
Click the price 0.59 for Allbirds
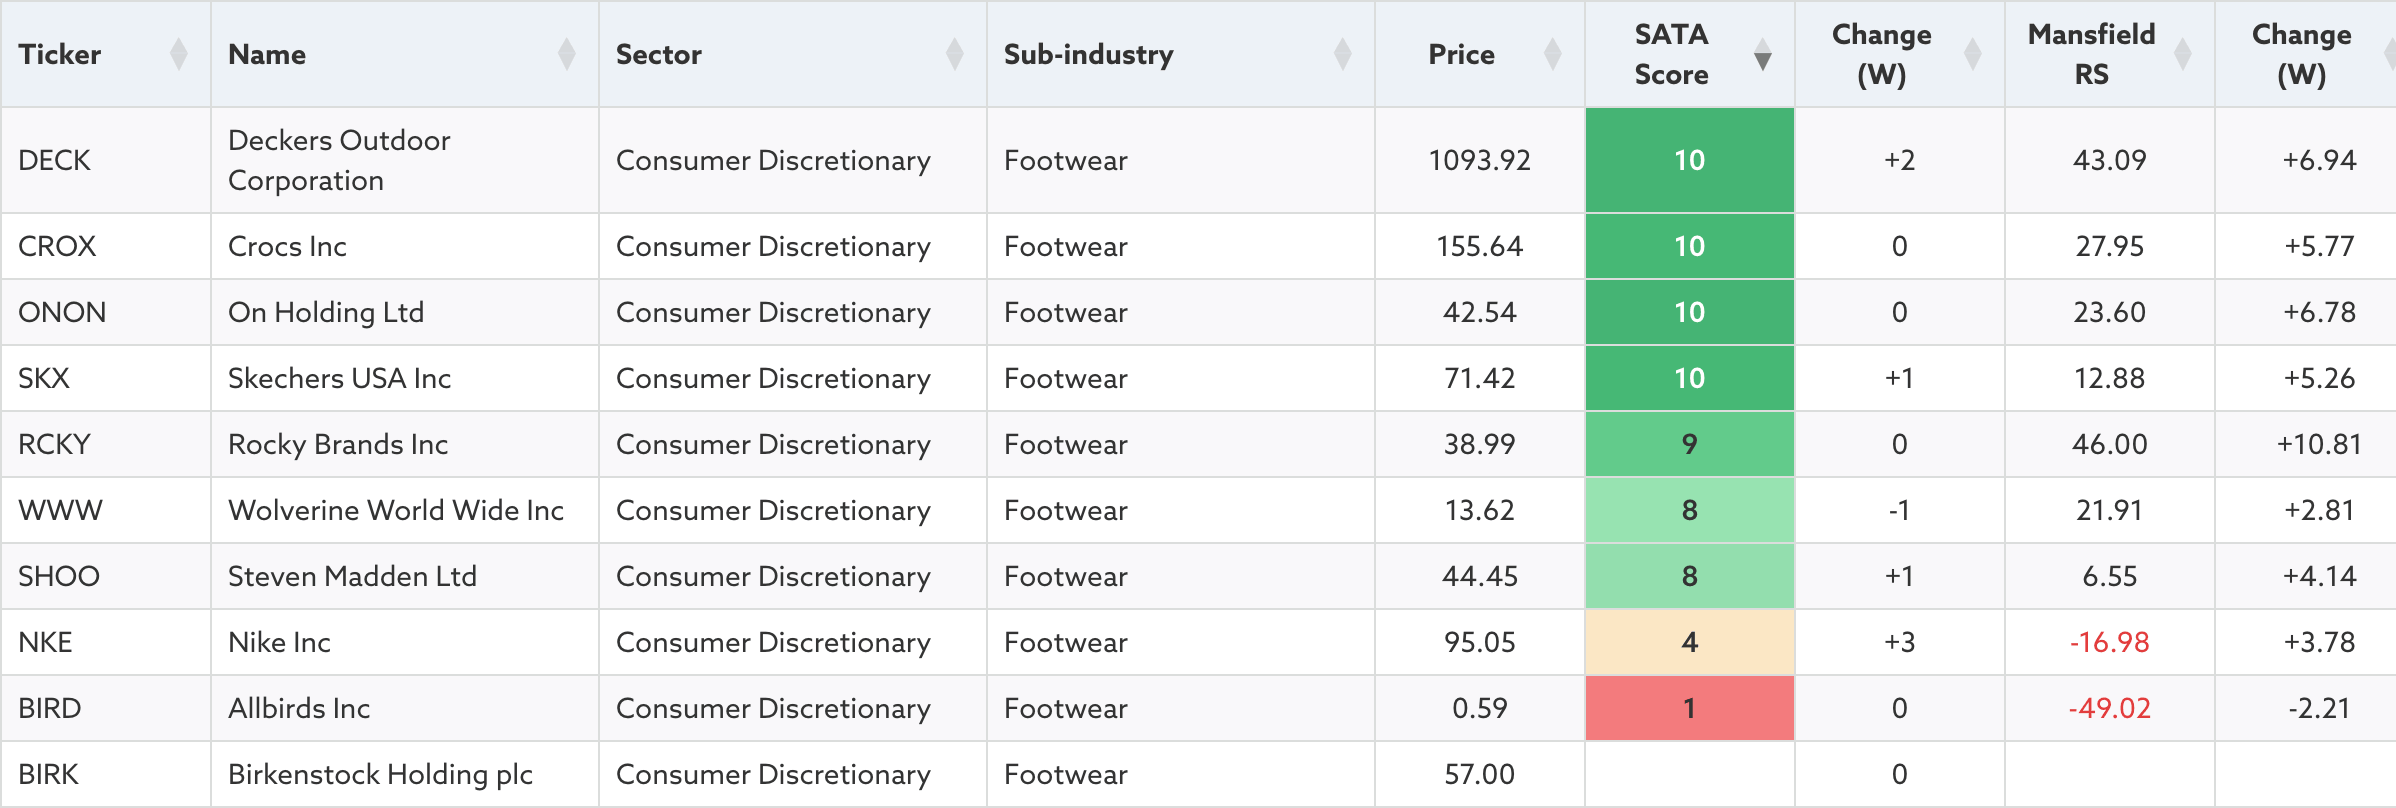[1480, 708]
